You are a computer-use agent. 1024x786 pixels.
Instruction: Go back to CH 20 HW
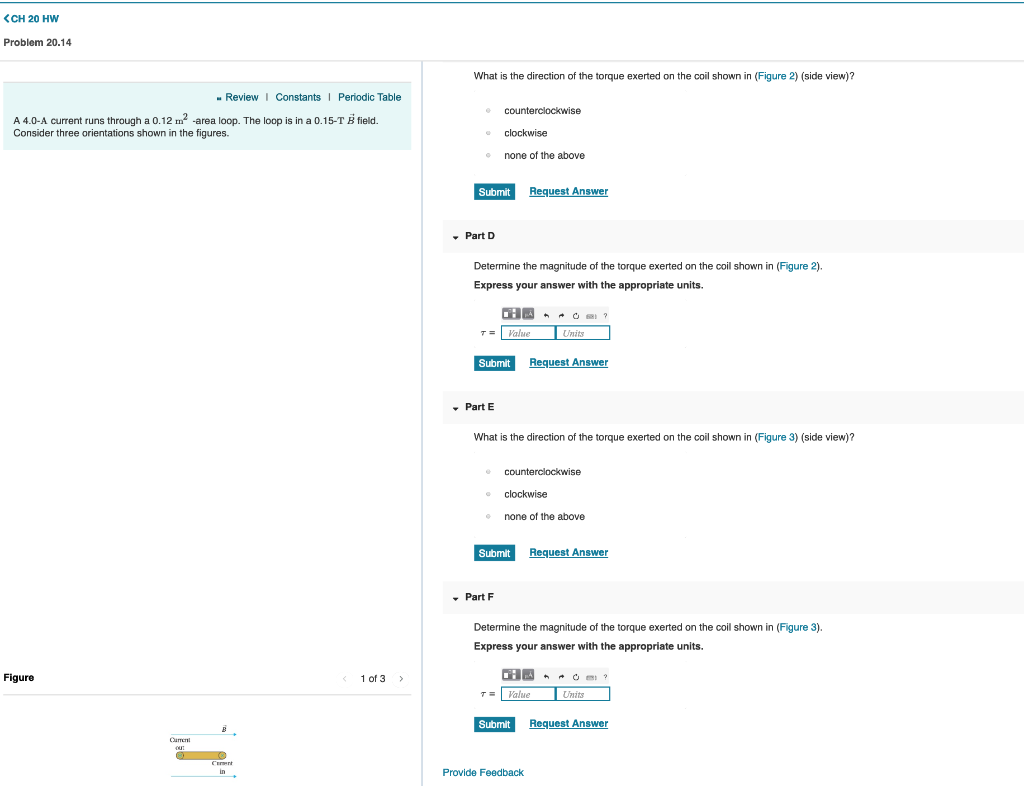click(x=31, y=19)
